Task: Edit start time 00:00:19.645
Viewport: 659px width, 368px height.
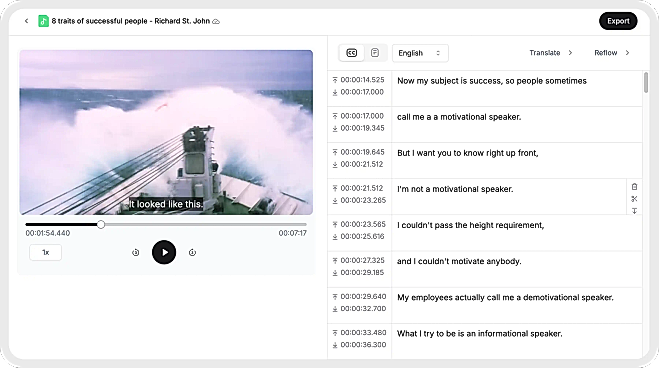Action: coord(362,152)
